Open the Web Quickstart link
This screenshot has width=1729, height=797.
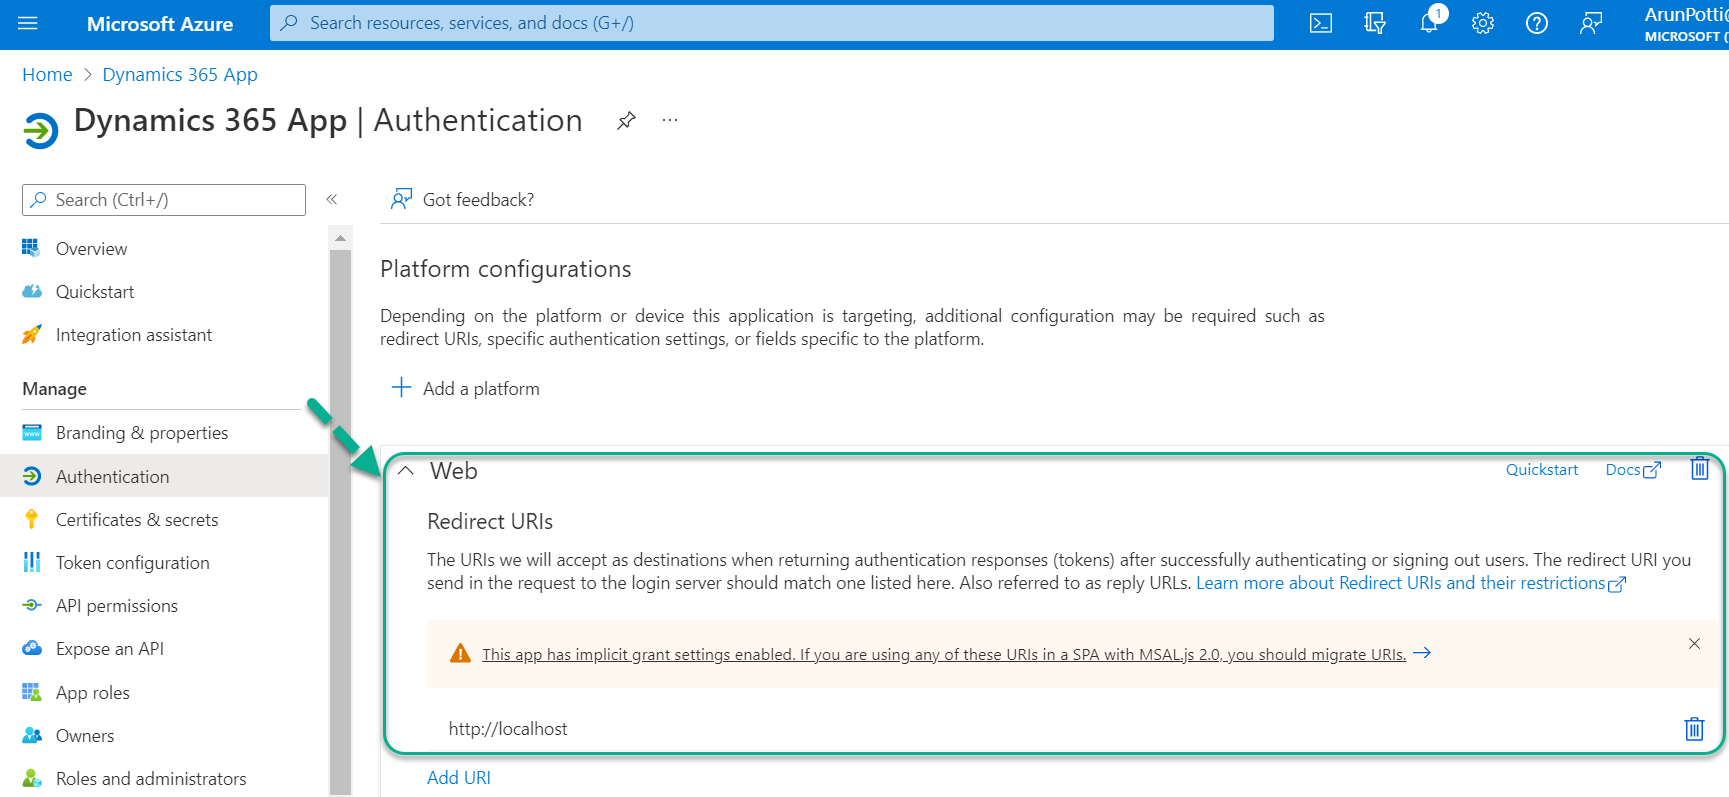(1542, 469)
